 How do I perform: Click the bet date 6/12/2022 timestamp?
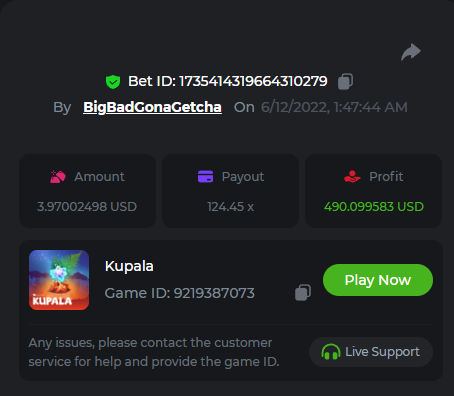pos(334,107)
